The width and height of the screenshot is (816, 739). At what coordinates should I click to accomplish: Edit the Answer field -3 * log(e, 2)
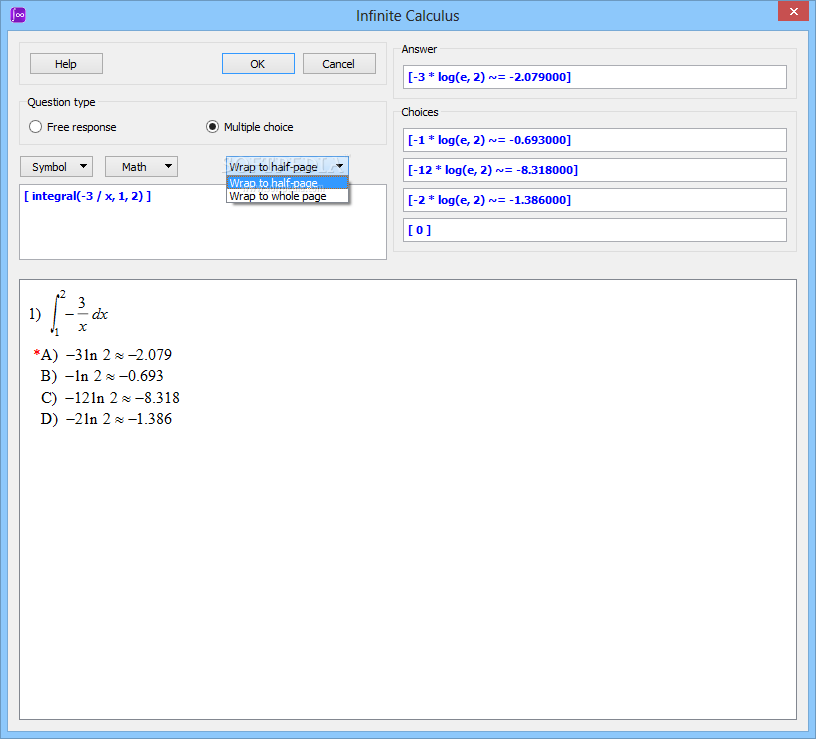[x=594, y=77]
